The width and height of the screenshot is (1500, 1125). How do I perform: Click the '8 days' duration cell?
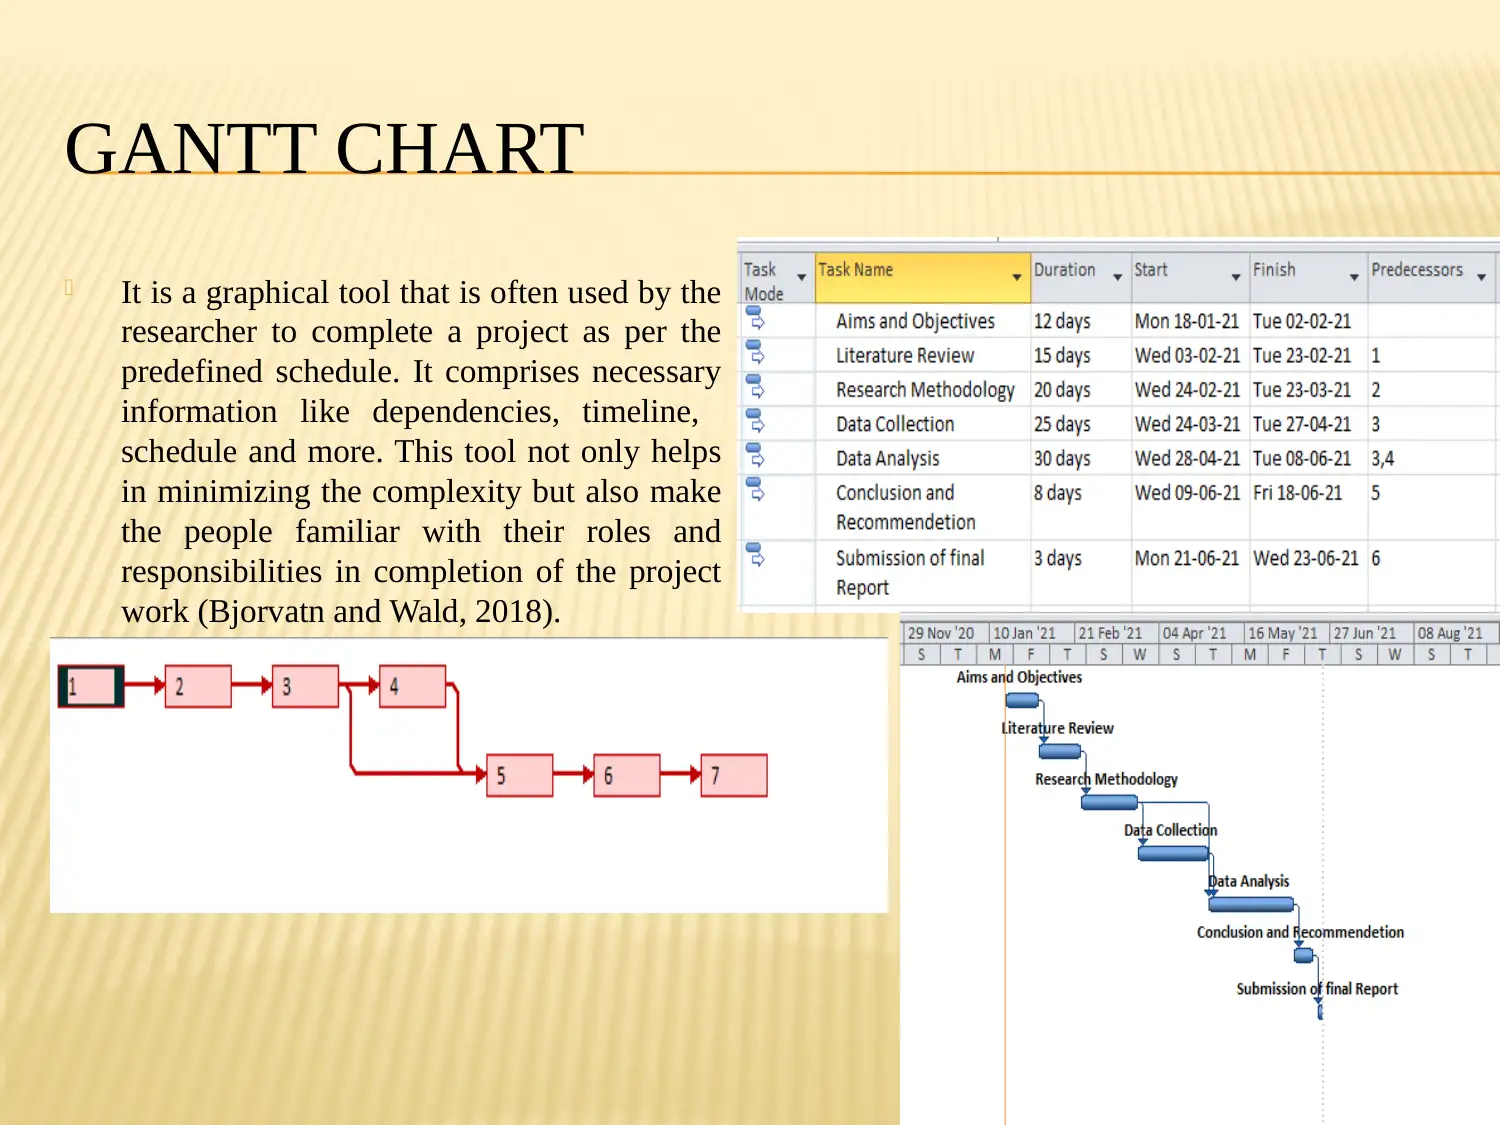(x=1081, y=507)
